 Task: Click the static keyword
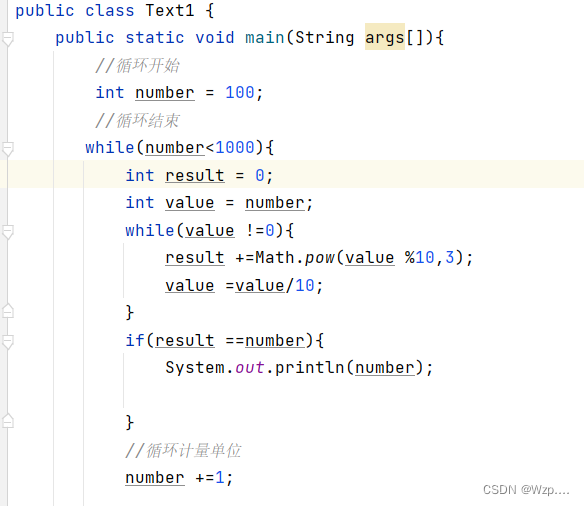pyautogui.click(x=155, y=38)
